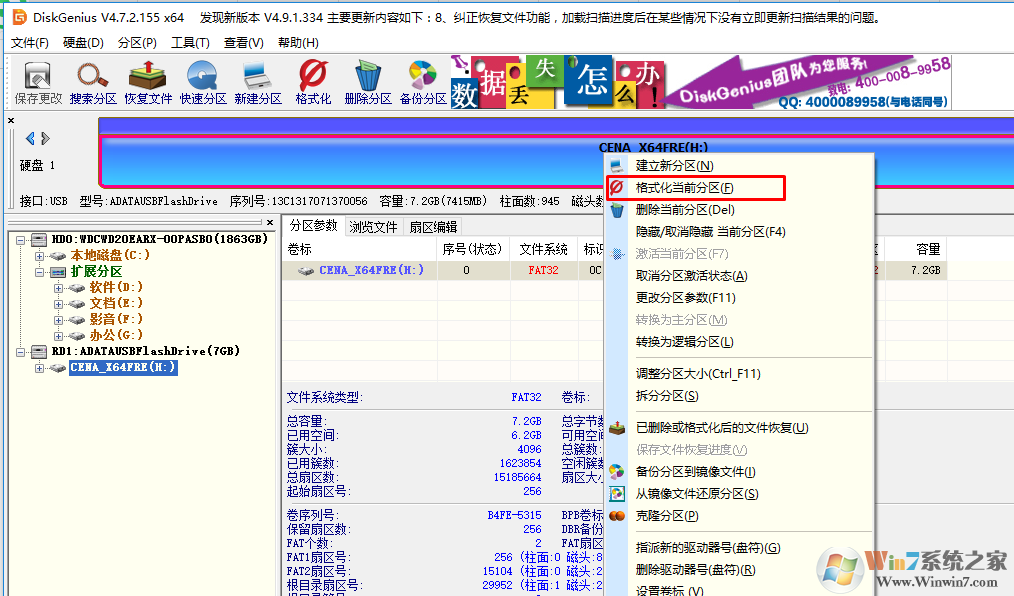Image resolution: width=1014 pixels, height=596 pixels.
Task: Switch to the 浏览文件 tab
Action: pos(373,227)
